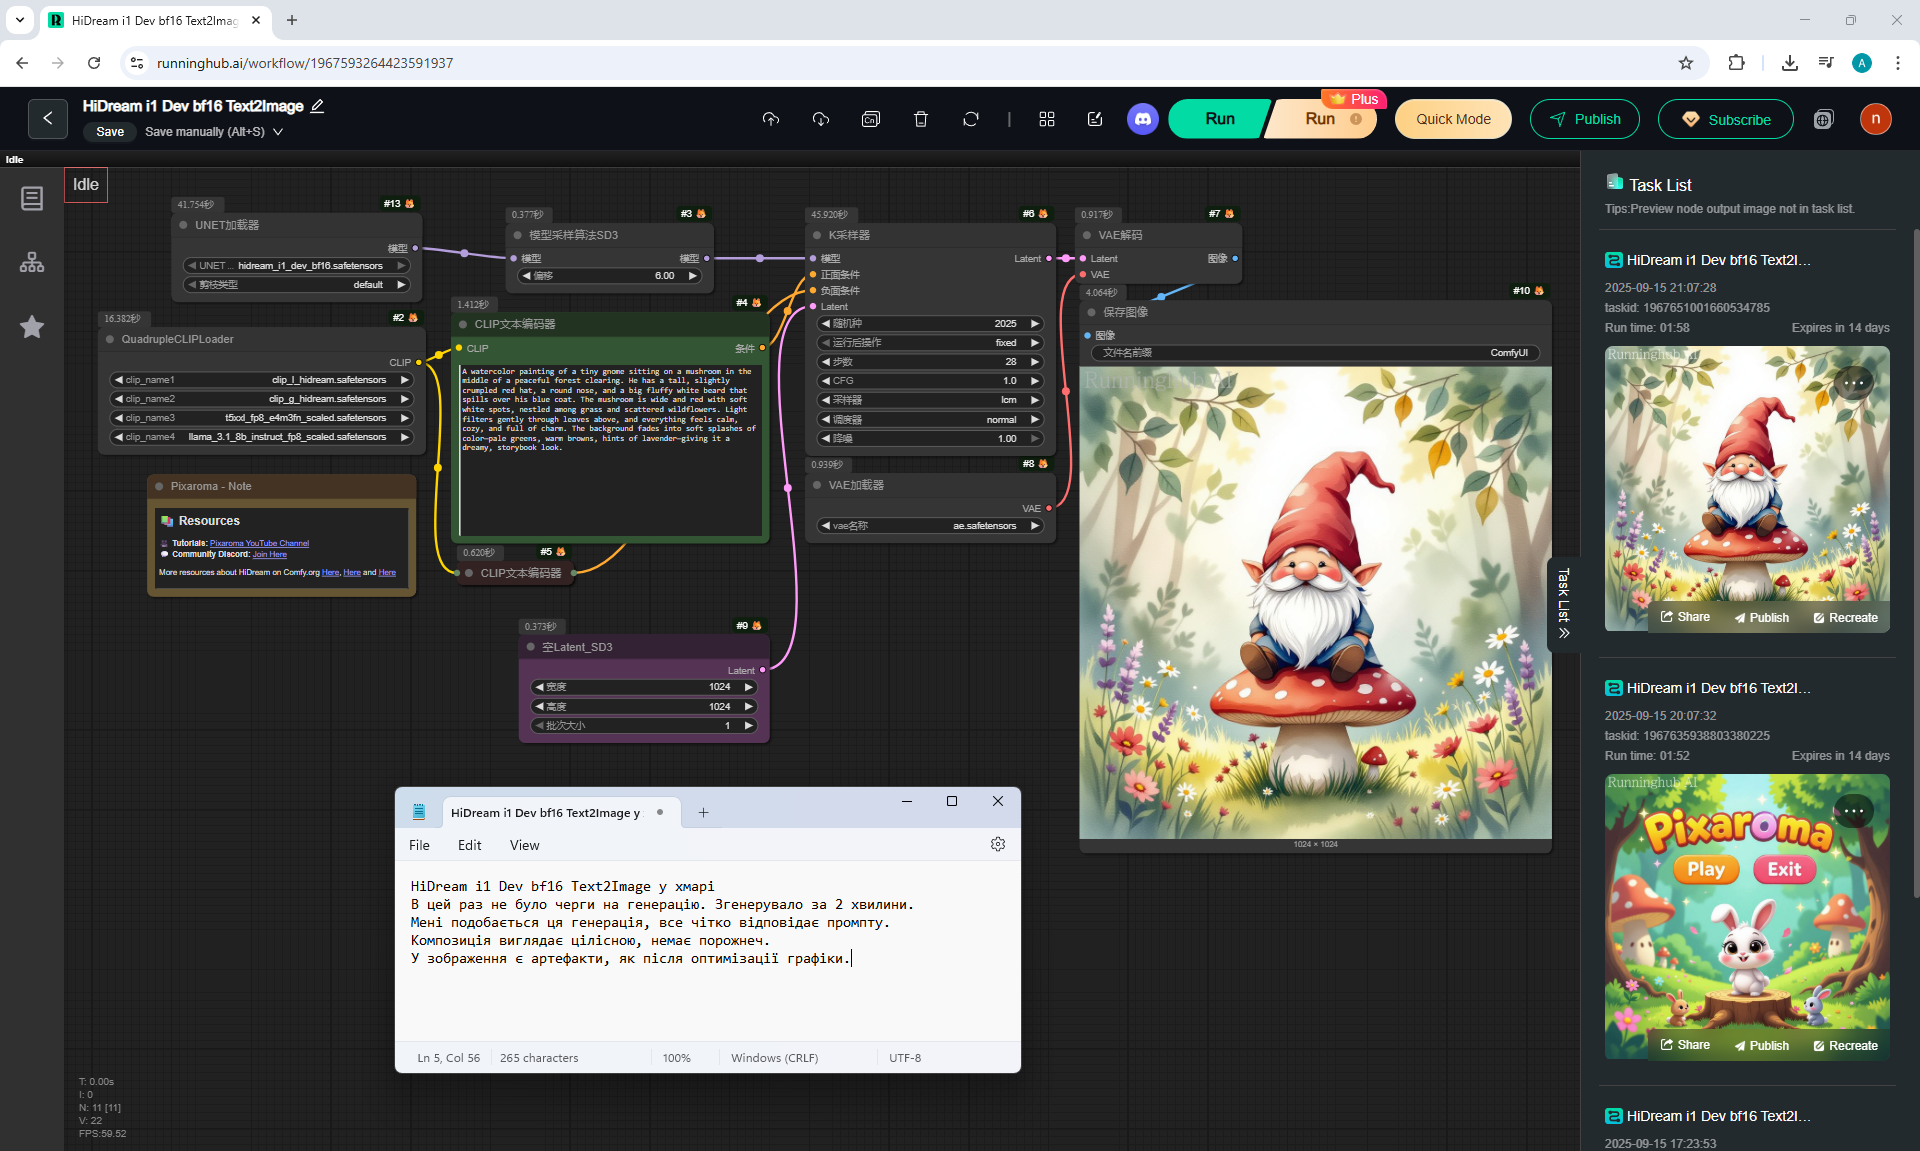The image size is (1920, 1151).
Task: Open the Discord community icon
Action: 1142,119
